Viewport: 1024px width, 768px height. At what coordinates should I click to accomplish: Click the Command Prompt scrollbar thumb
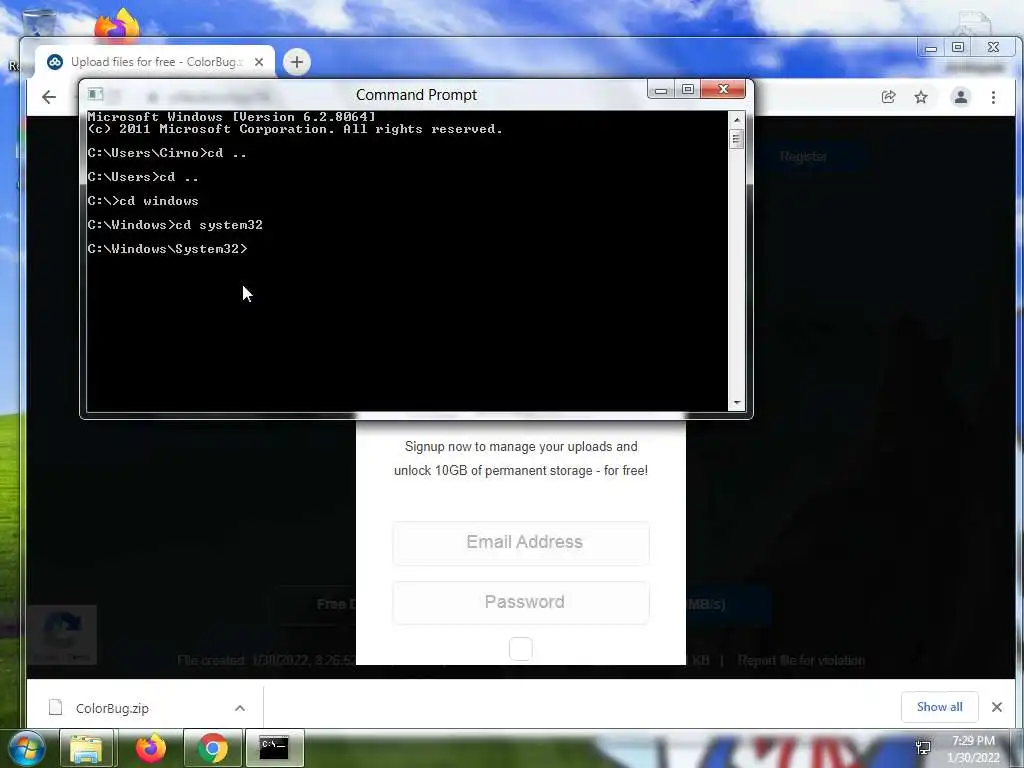pos(737,139)
